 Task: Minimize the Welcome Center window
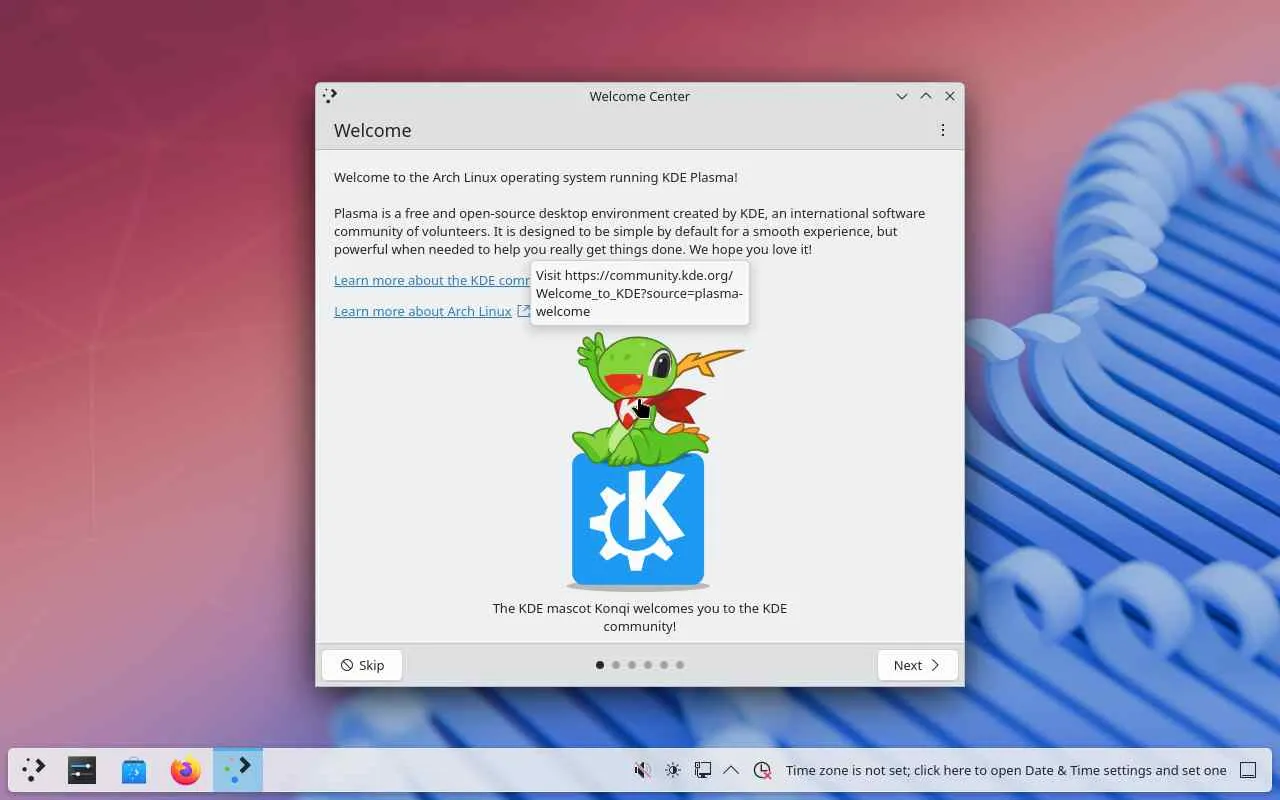902,96
